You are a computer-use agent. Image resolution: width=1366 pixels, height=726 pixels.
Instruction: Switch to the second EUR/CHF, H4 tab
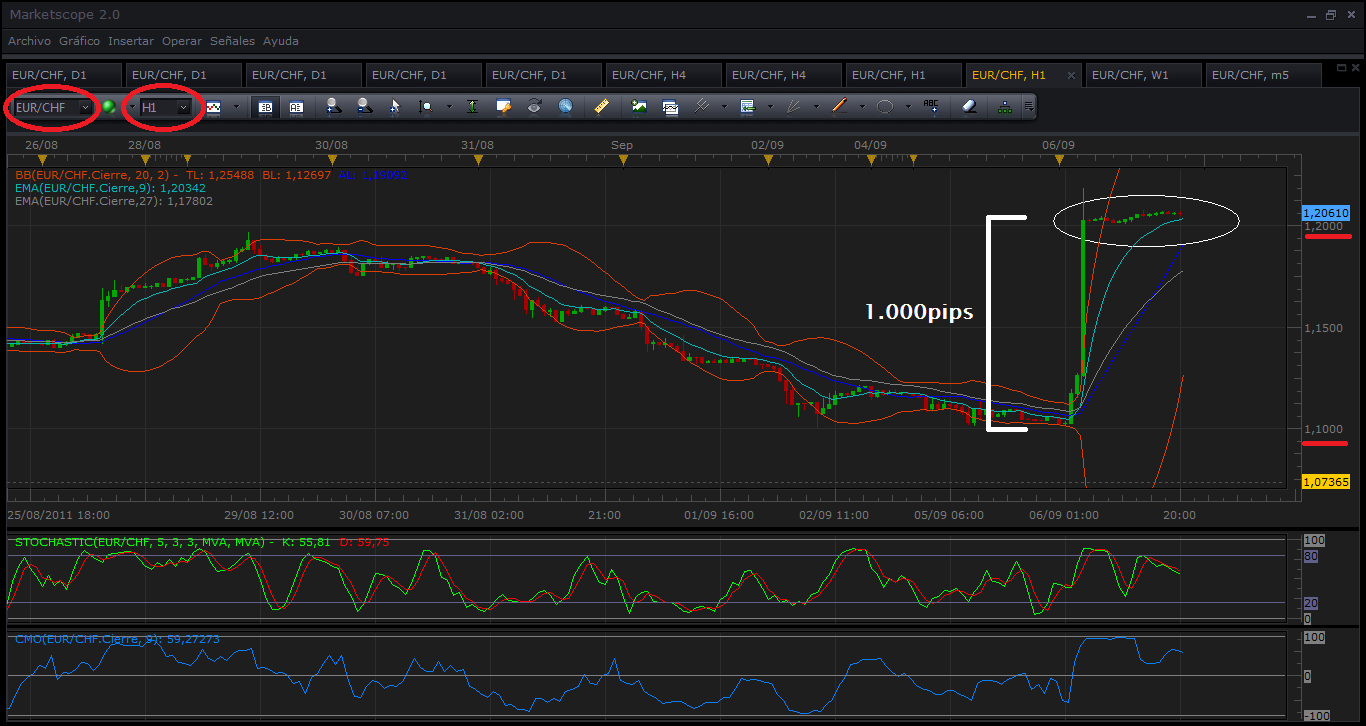783,75
